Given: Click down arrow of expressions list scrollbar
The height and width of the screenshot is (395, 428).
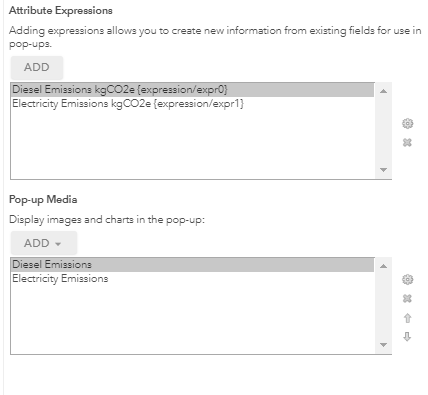Looking at the screenshot, I should (383, 170).
